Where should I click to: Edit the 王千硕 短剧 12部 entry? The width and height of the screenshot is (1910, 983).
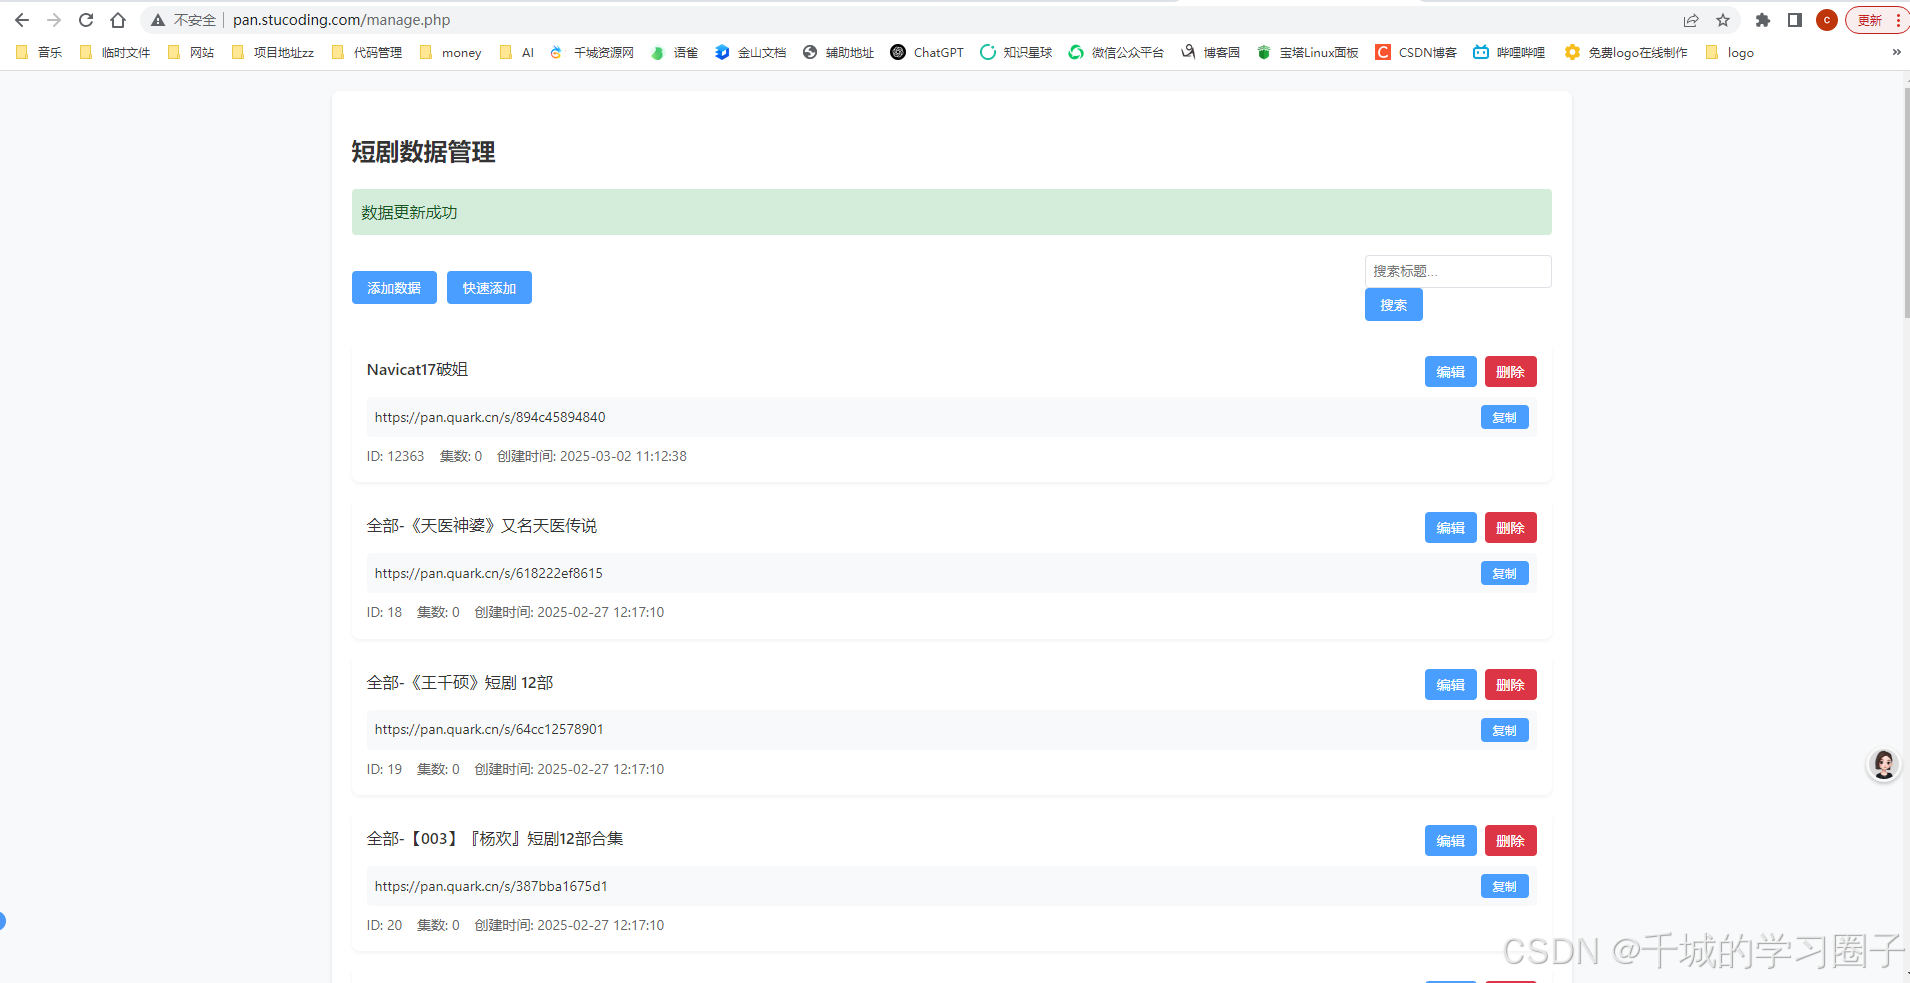[1451, 685]
